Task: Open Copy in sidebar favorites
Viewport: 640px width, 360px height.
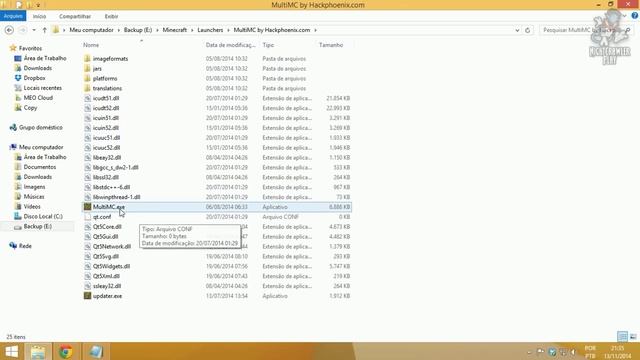Action: coord(30,108)
